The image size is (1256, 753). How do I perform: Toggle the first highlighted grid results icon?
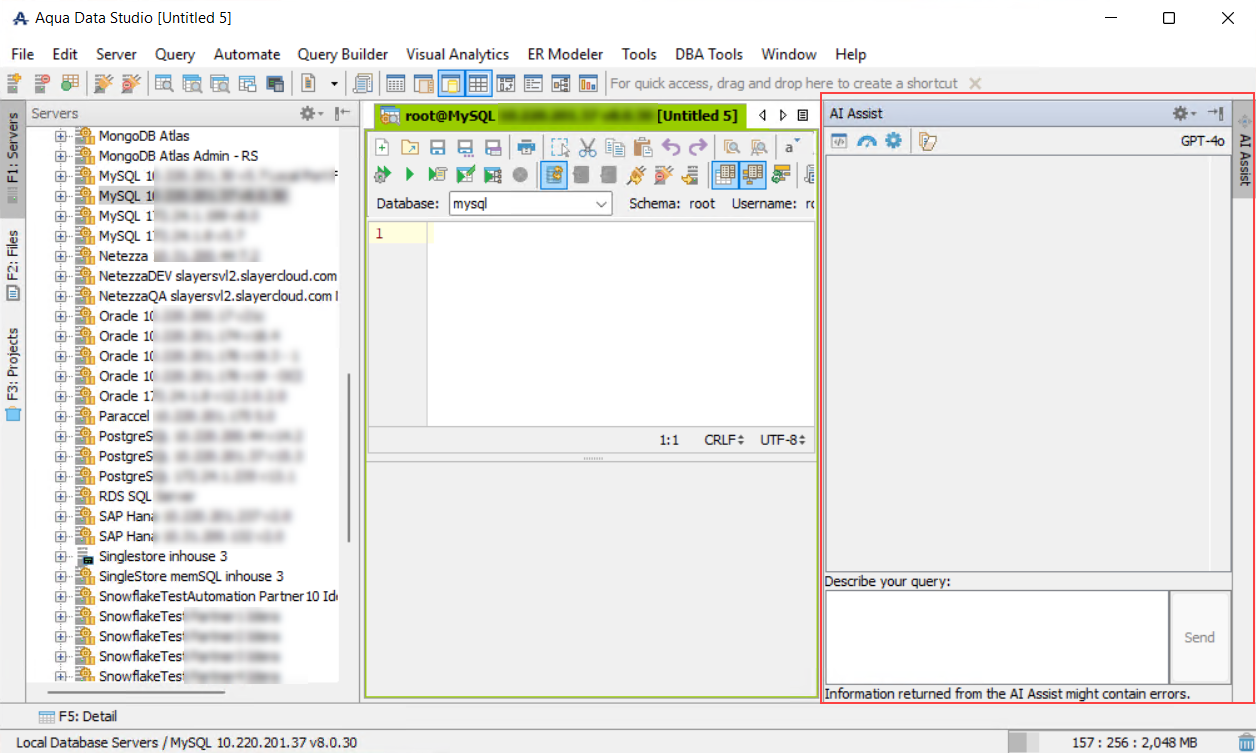click(x=725, y=175)
